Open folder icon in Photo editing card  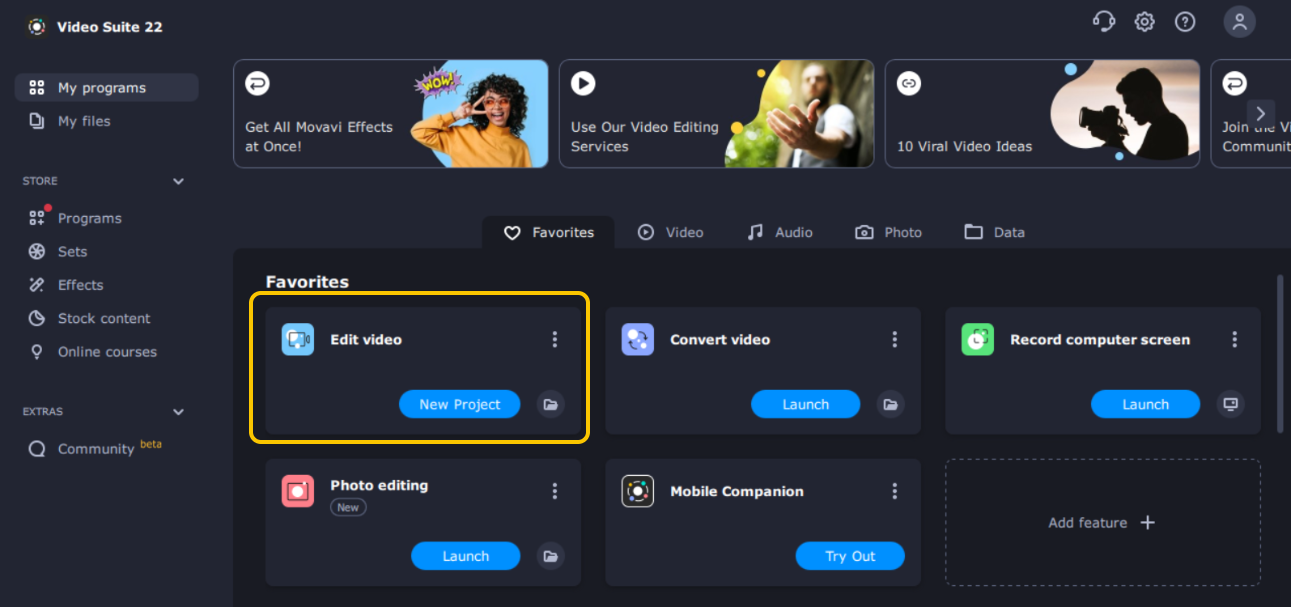[549, 556]
